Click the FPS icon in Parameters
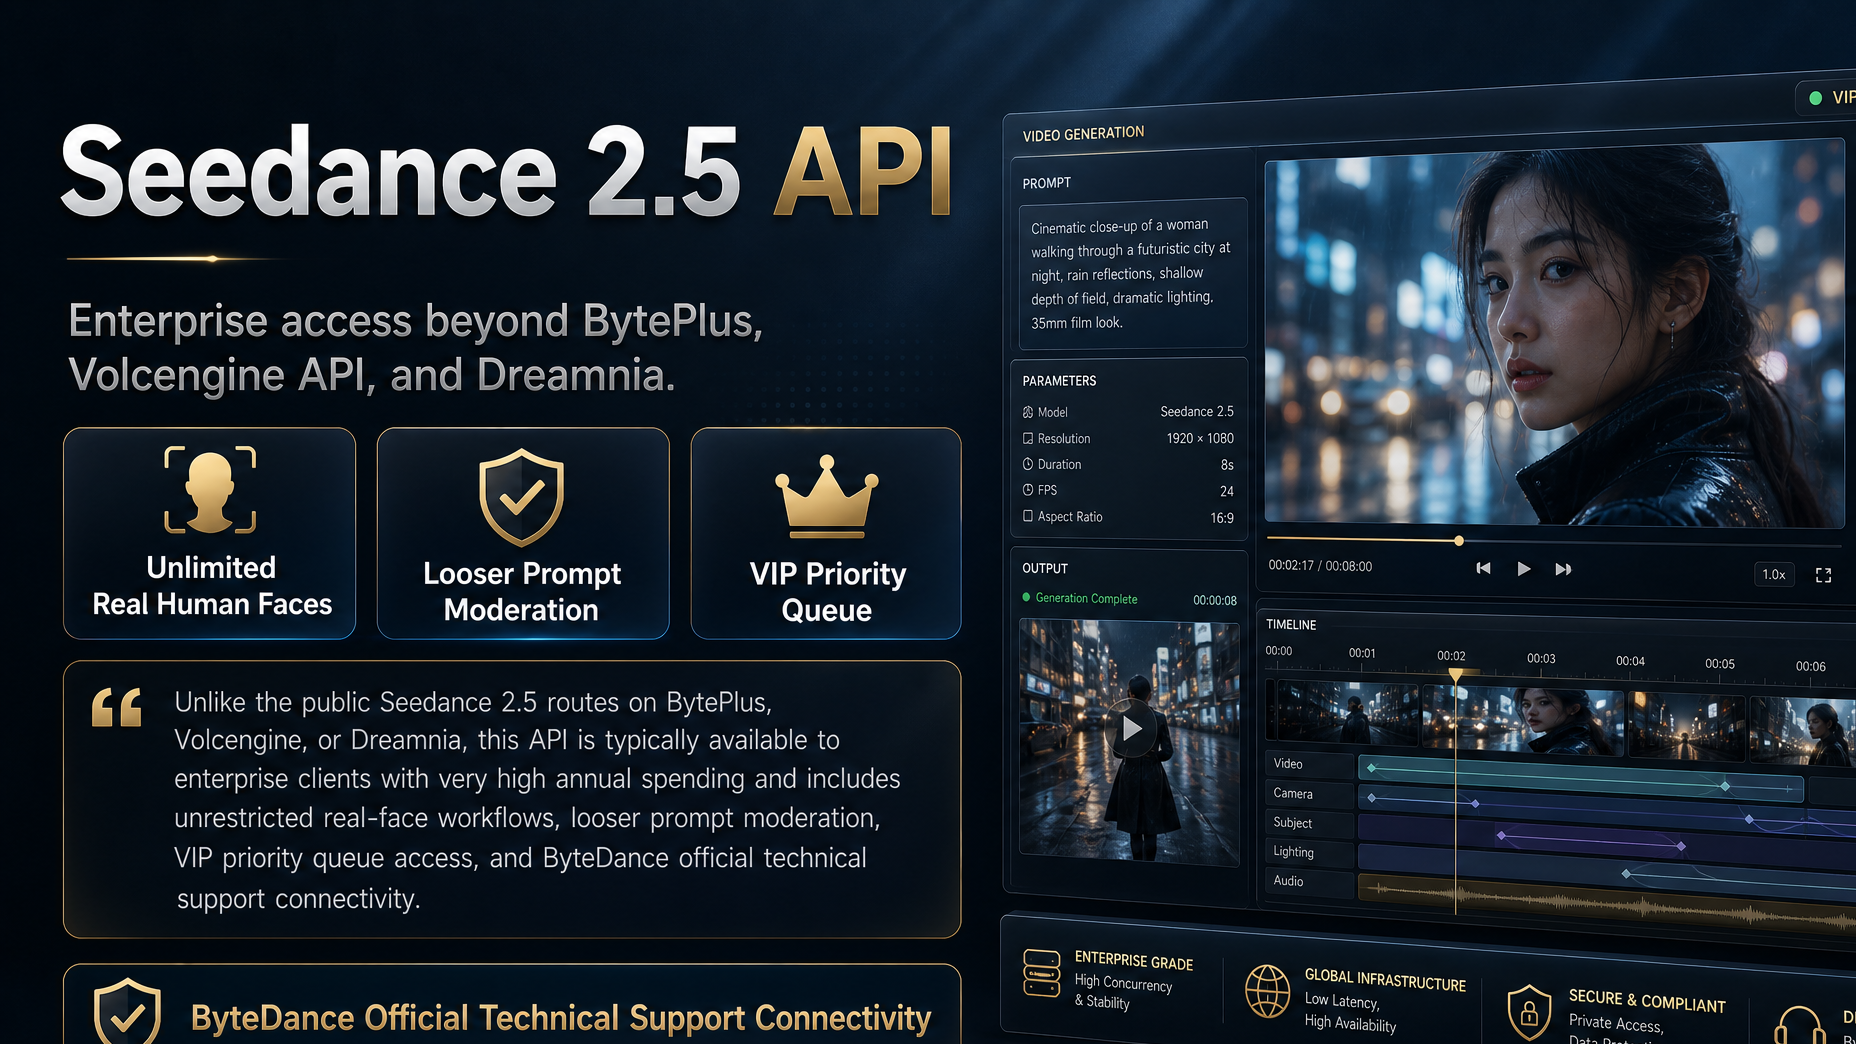This screenshot has height=1044, width=1856. point(1027,490)
